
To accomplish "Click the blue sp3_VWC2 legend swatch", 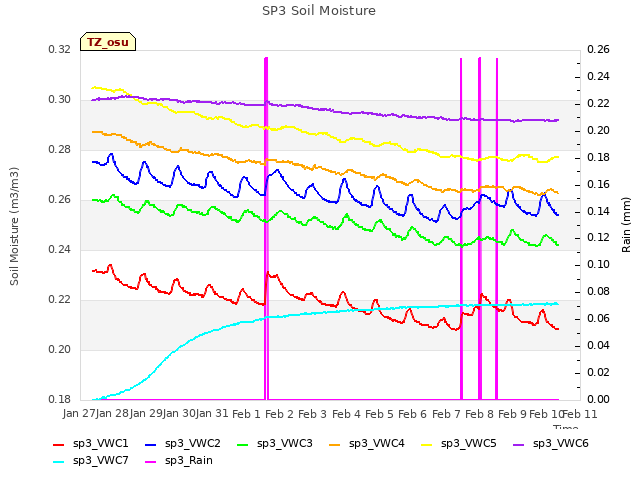I will point(151,444).
